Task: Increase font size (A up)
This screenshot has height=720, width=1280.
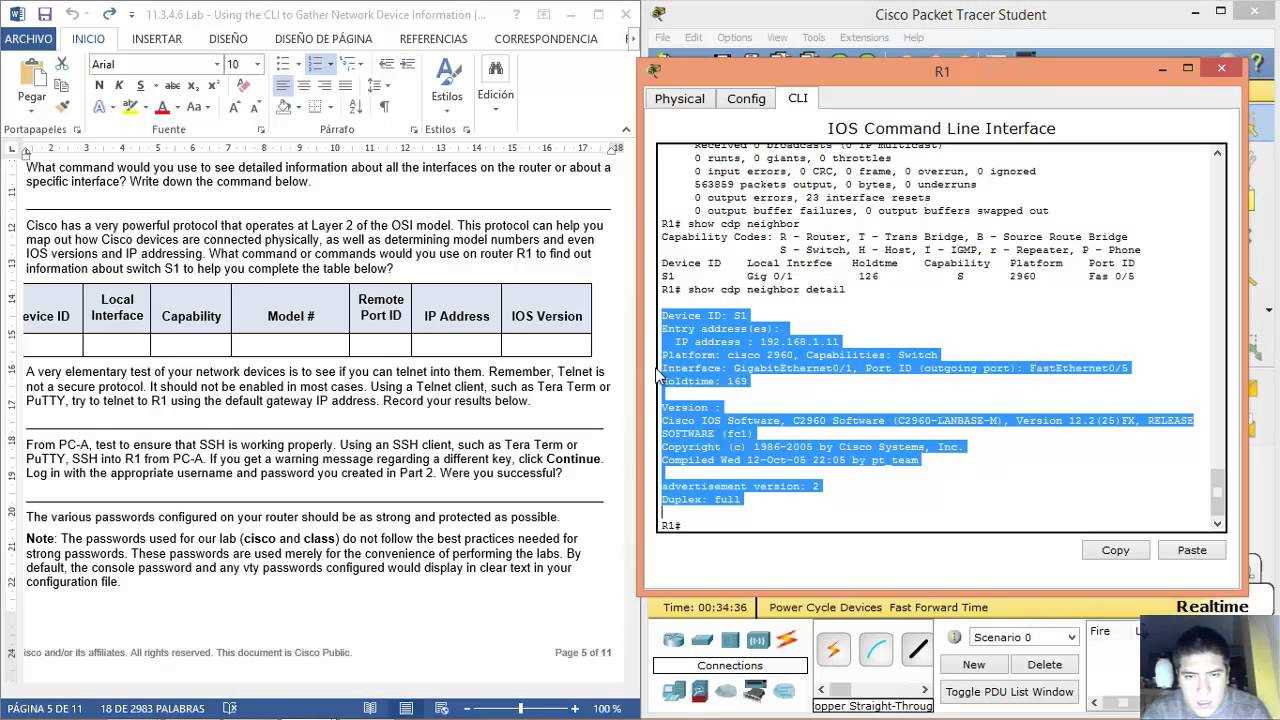Action: coord(235,107)
